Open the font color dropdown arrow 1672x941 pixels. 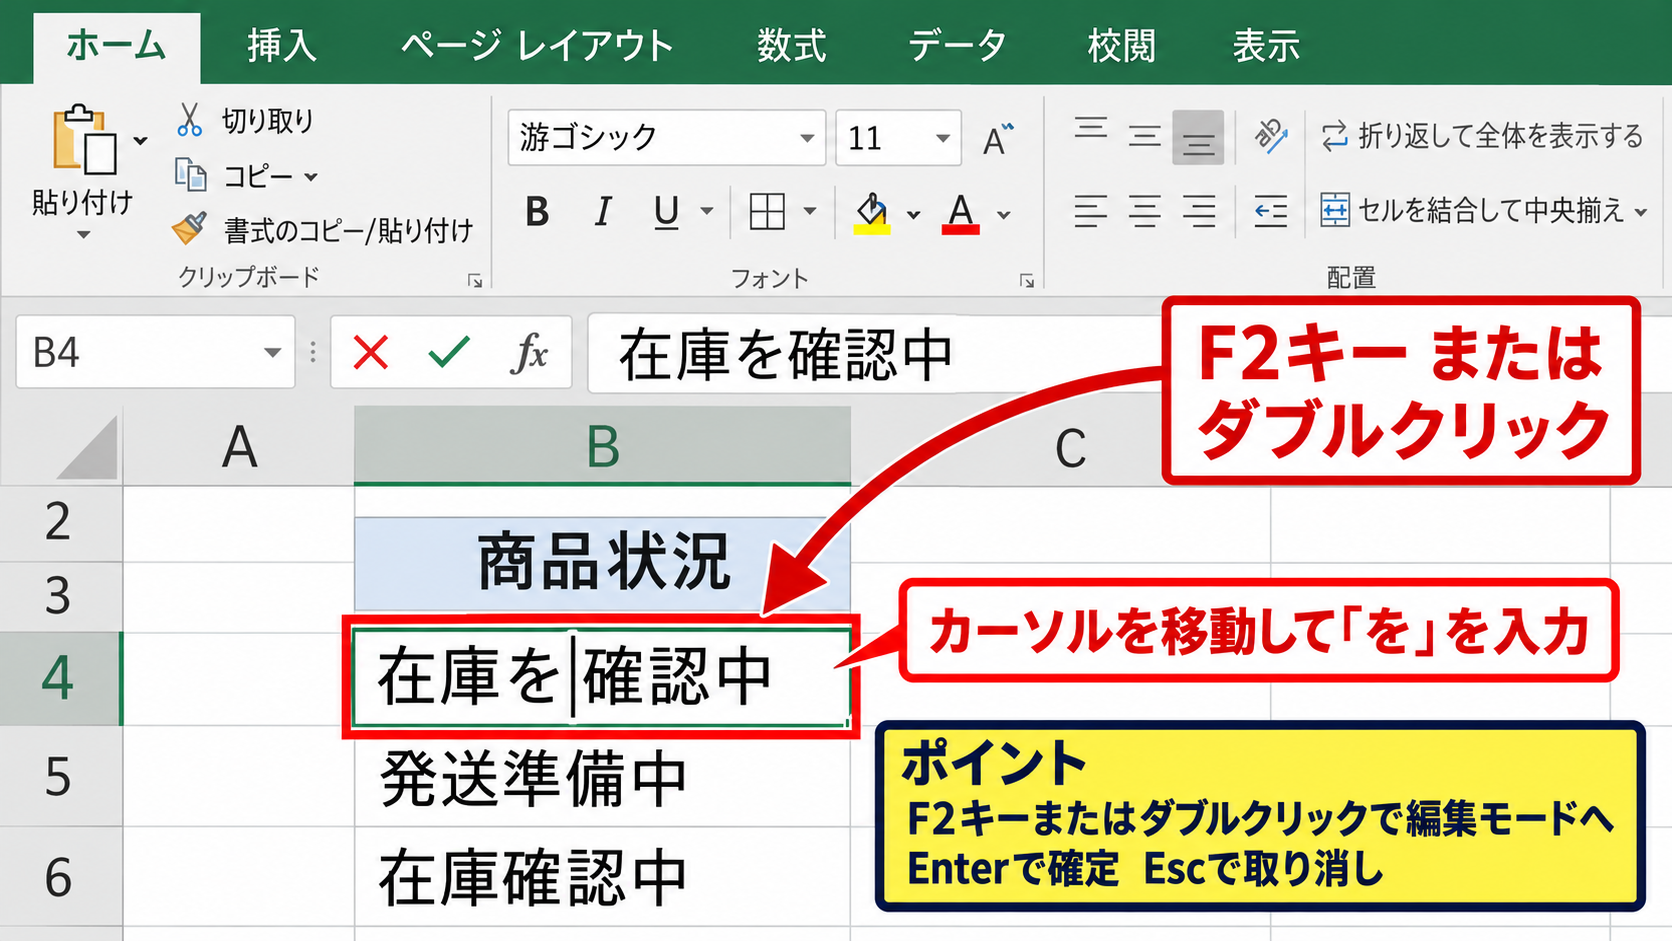pyautogui.click(x=1004, y=214)
